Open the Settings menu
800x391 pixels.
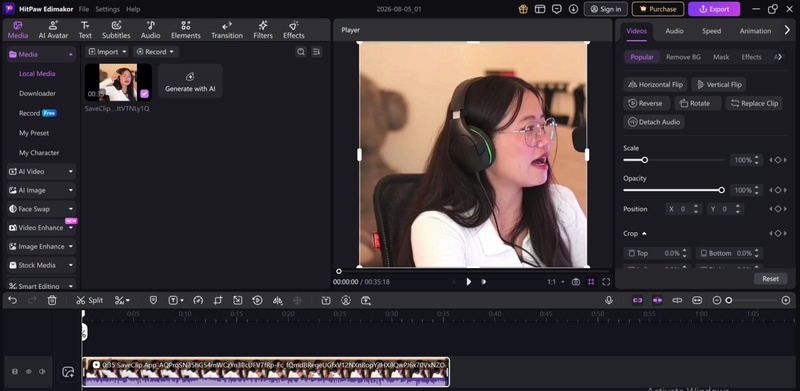107,9
